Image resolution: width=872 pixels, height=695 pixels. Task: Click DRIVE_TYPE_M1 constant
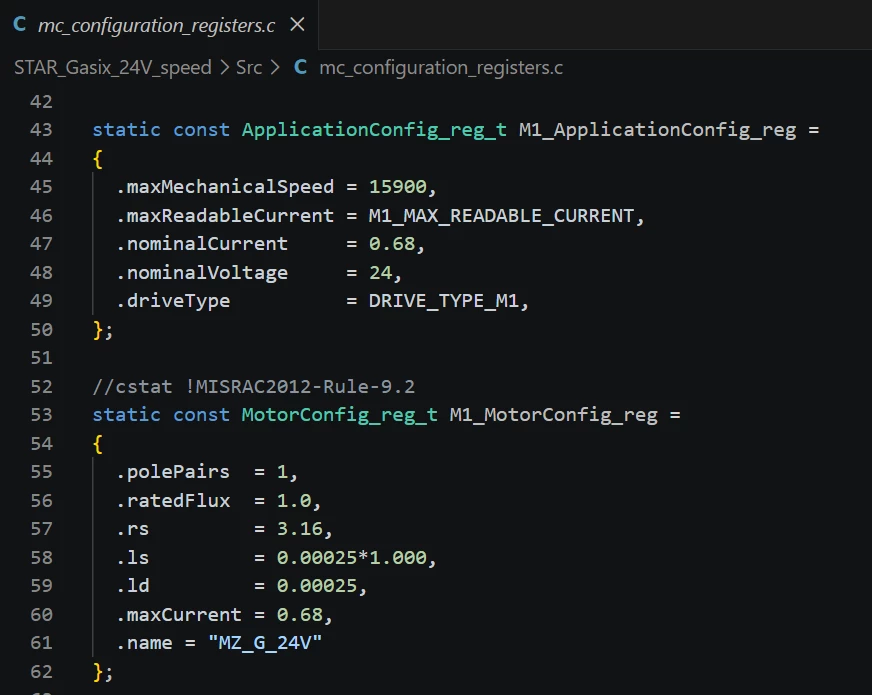pos(443,301)
